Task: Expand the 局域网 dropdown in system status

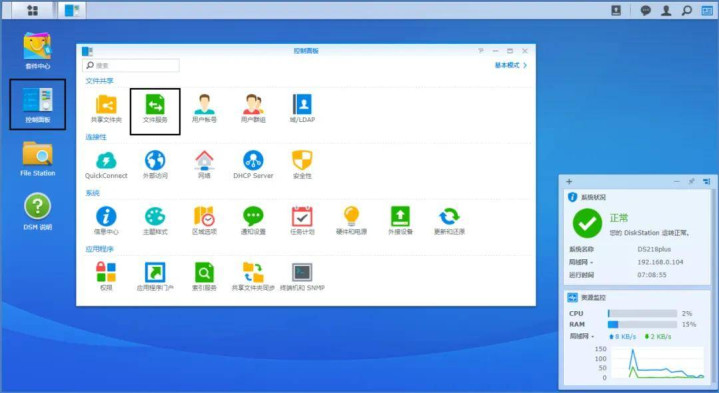Action: 581,262
